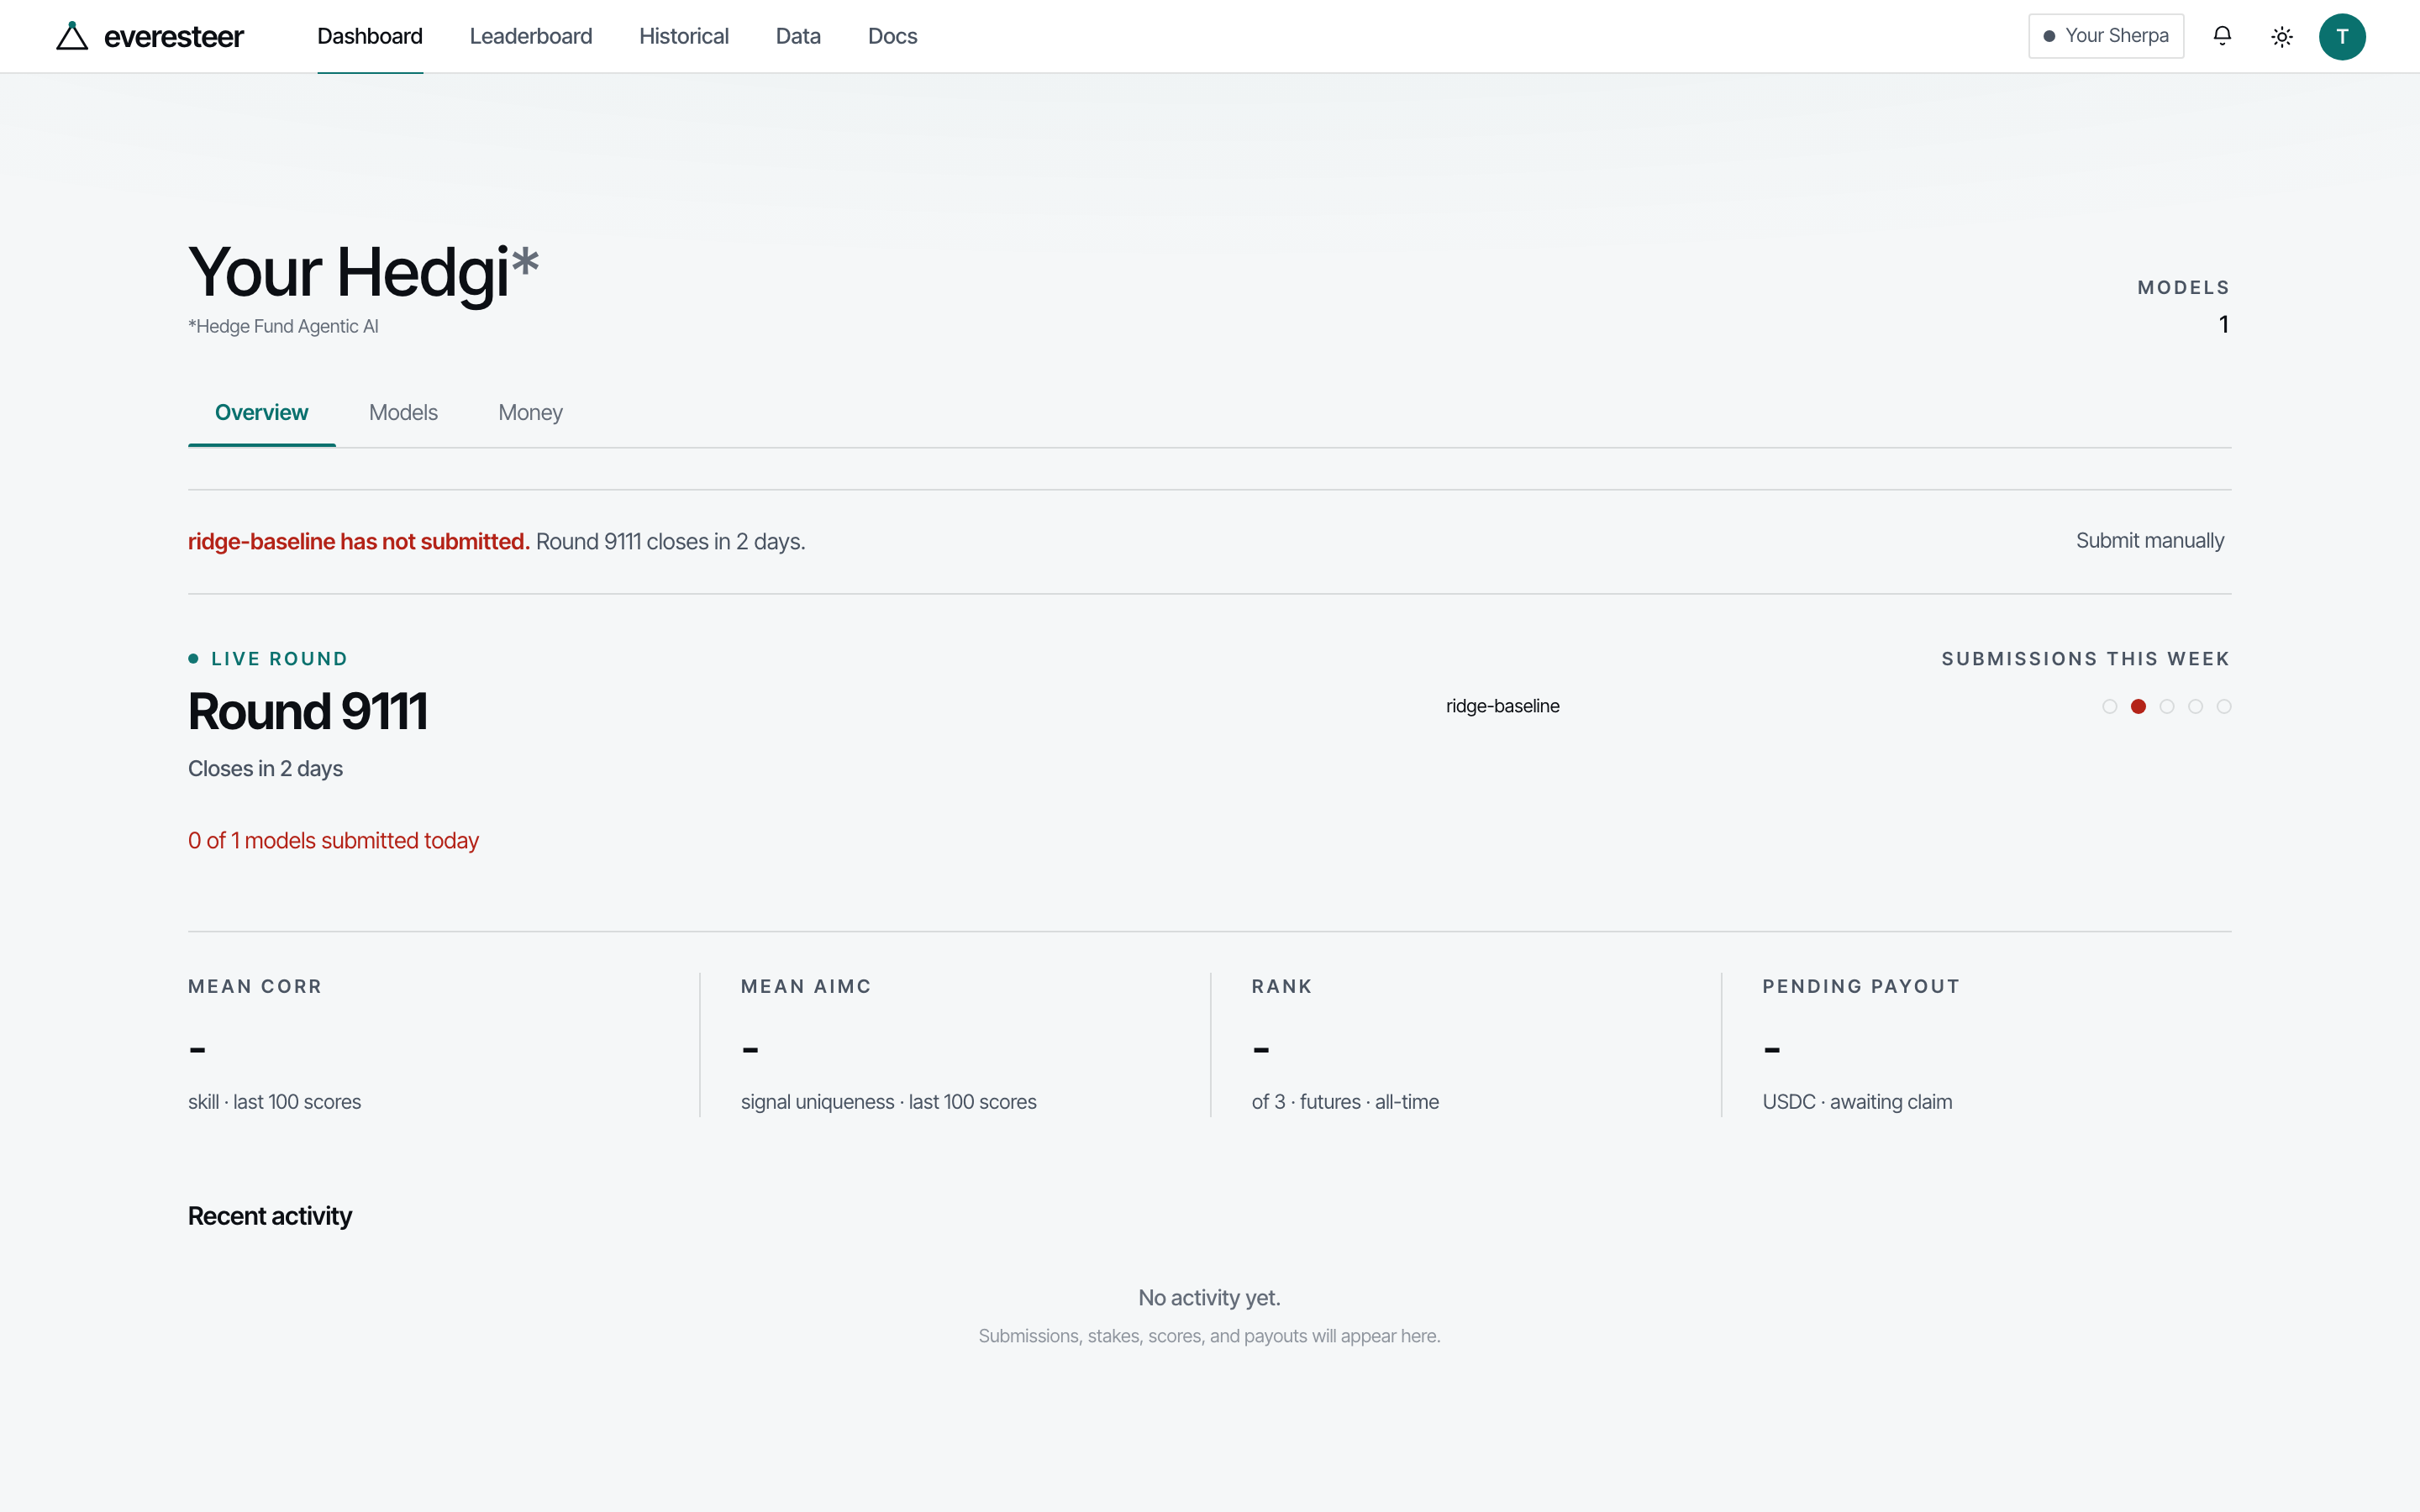Click the ridge-baseline model name in submissions
The height and width of the screenshot is (1512, 2420).
tap(1502, 706)
